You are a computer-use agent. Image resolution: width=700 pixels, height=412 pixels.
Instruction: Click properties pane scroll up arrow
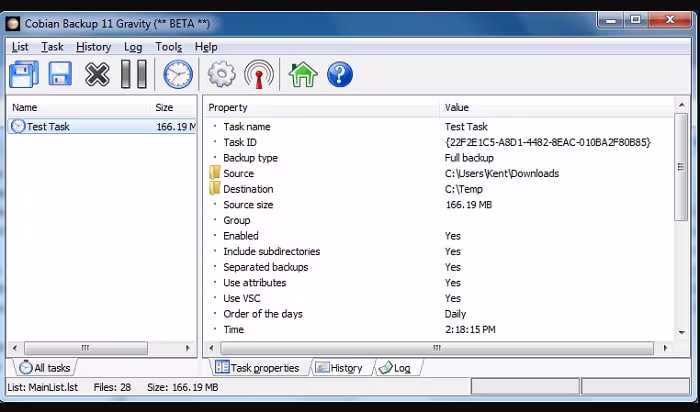point(681,105)
